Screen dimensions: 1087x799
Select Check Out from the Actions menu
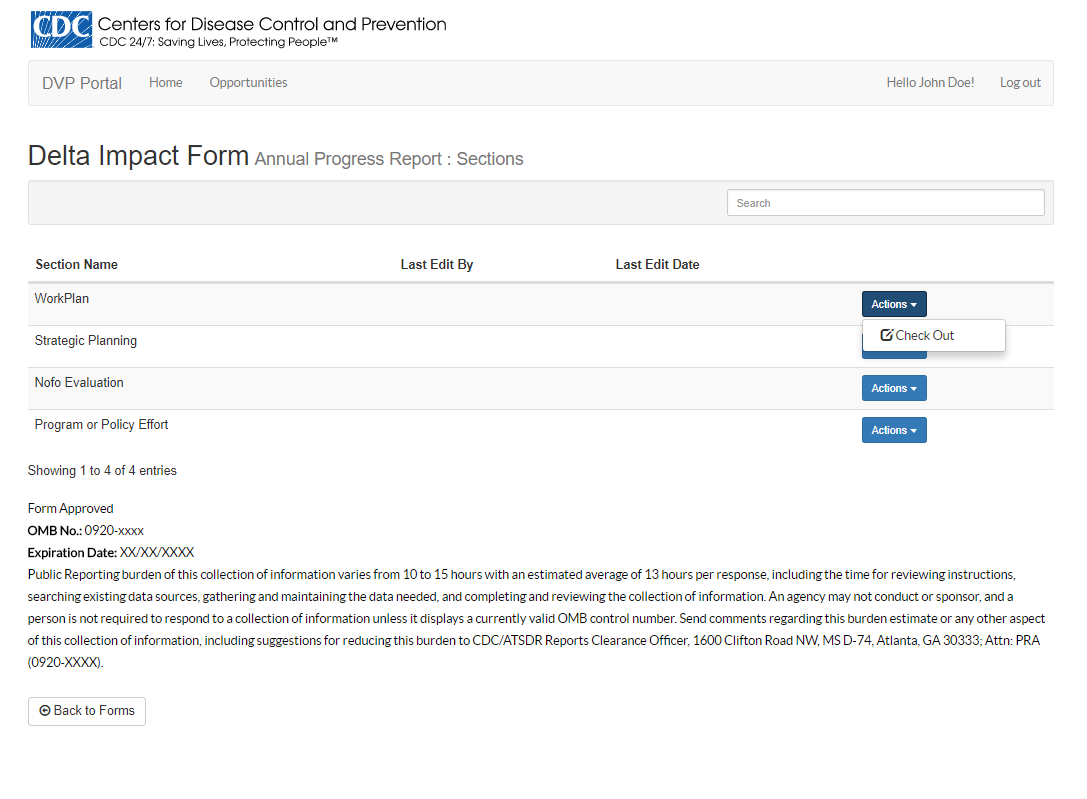pyautogui.click(x=924, y=336)
